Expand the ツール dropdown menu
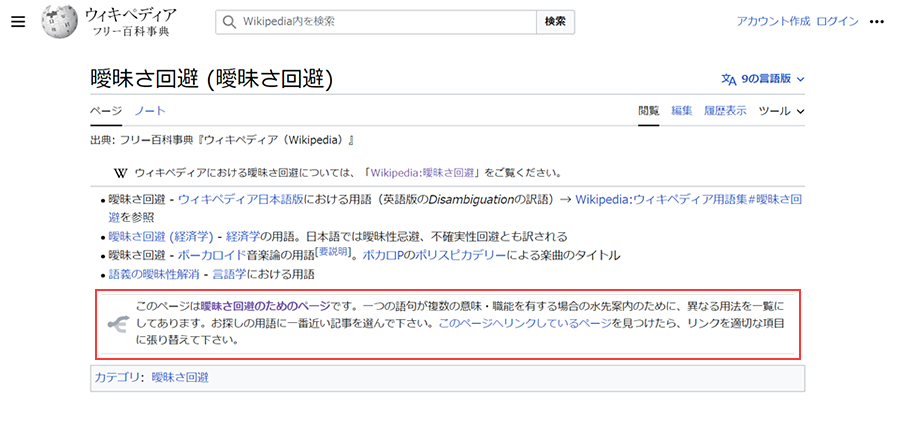The image size is (900, 440). (781, 111)
